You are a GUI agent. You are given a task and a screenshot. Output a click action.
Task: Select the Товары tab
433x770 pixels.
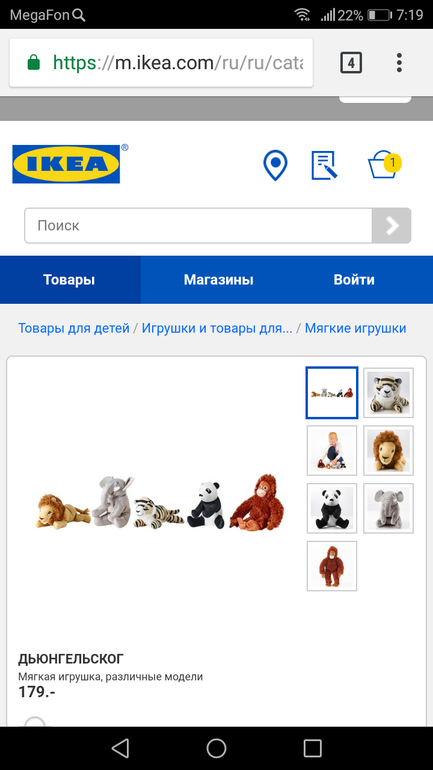tap(69, 280)
